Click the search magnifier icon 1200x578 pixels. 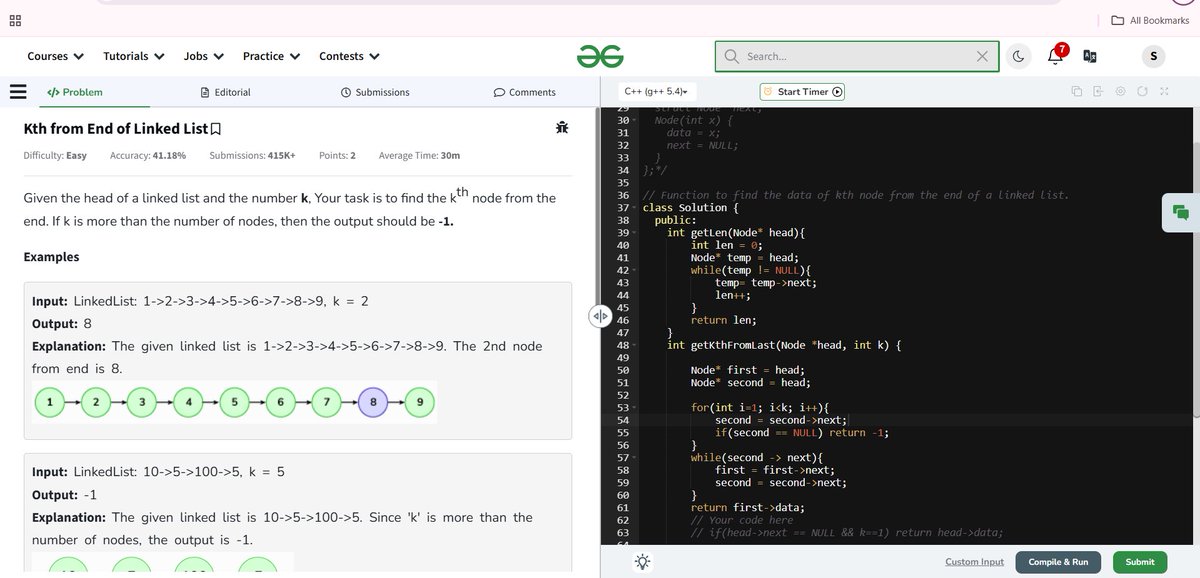pos(732,56)
